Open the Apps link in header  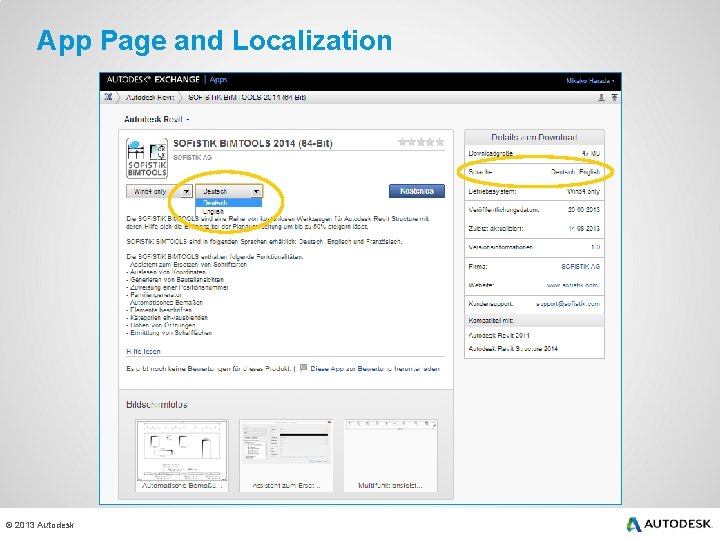(x=218, y=79)
